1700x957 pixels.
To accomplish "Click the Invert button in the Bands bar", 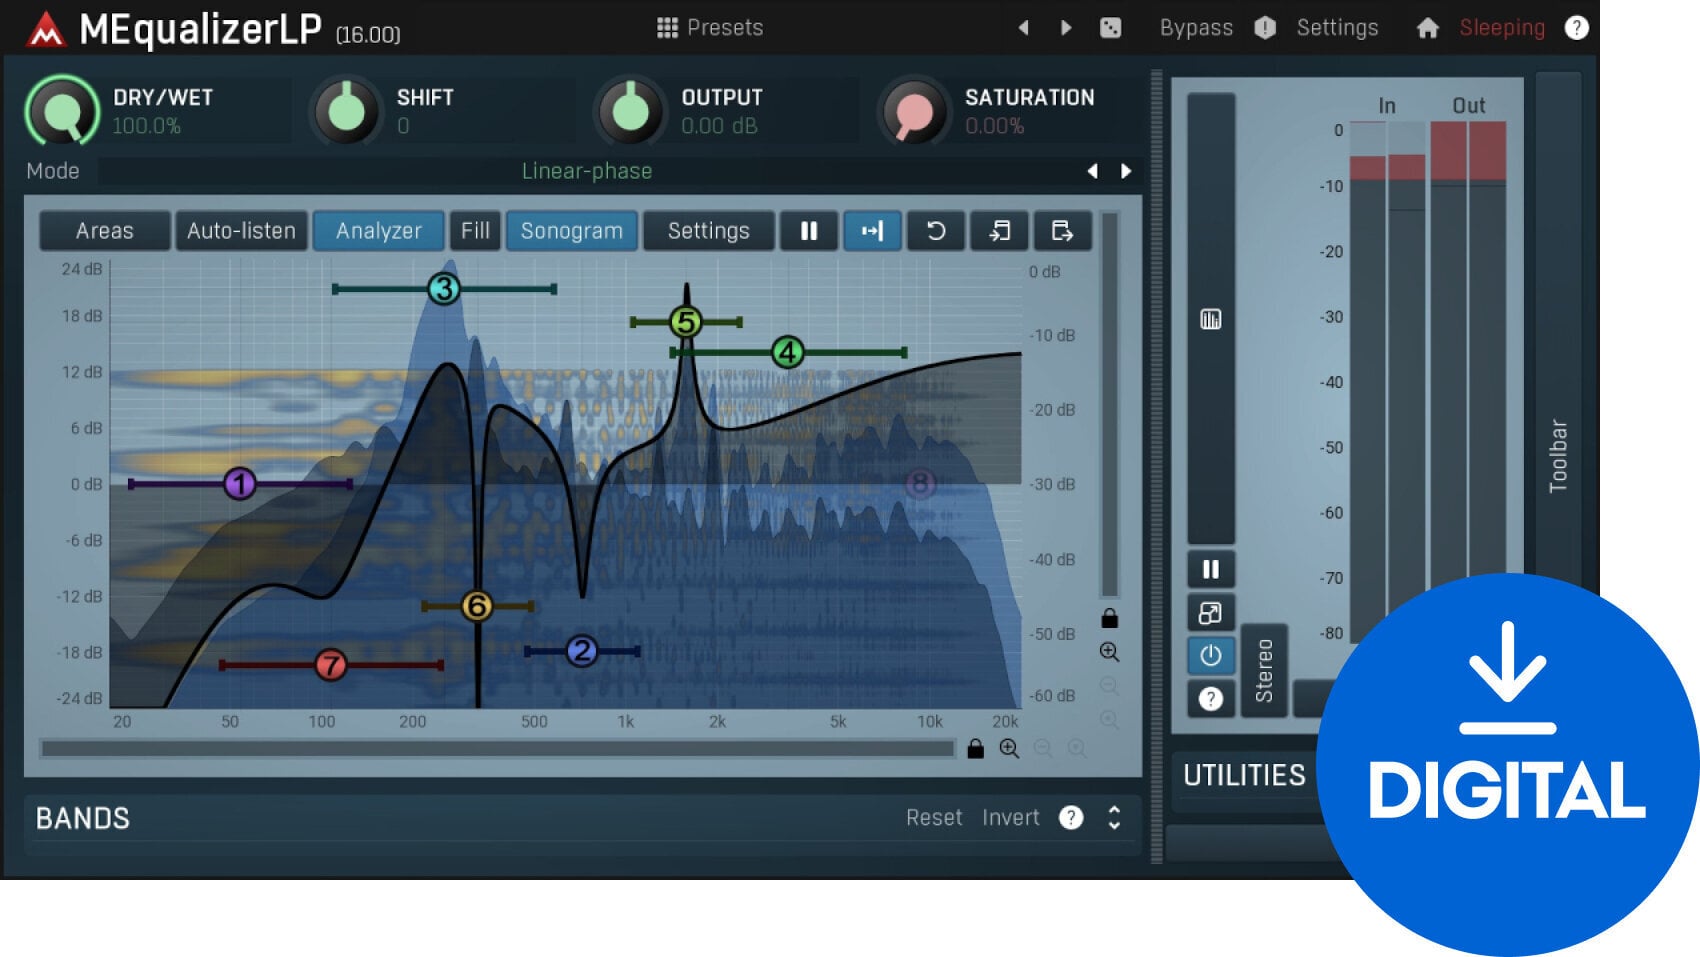I will (1010, 818).
